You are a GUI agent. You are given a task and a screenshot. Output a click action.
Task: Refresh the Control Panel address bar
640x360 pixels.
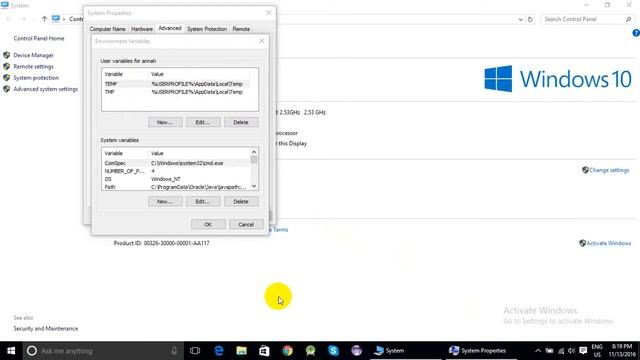pyautogui.click(x=530, y=19)
